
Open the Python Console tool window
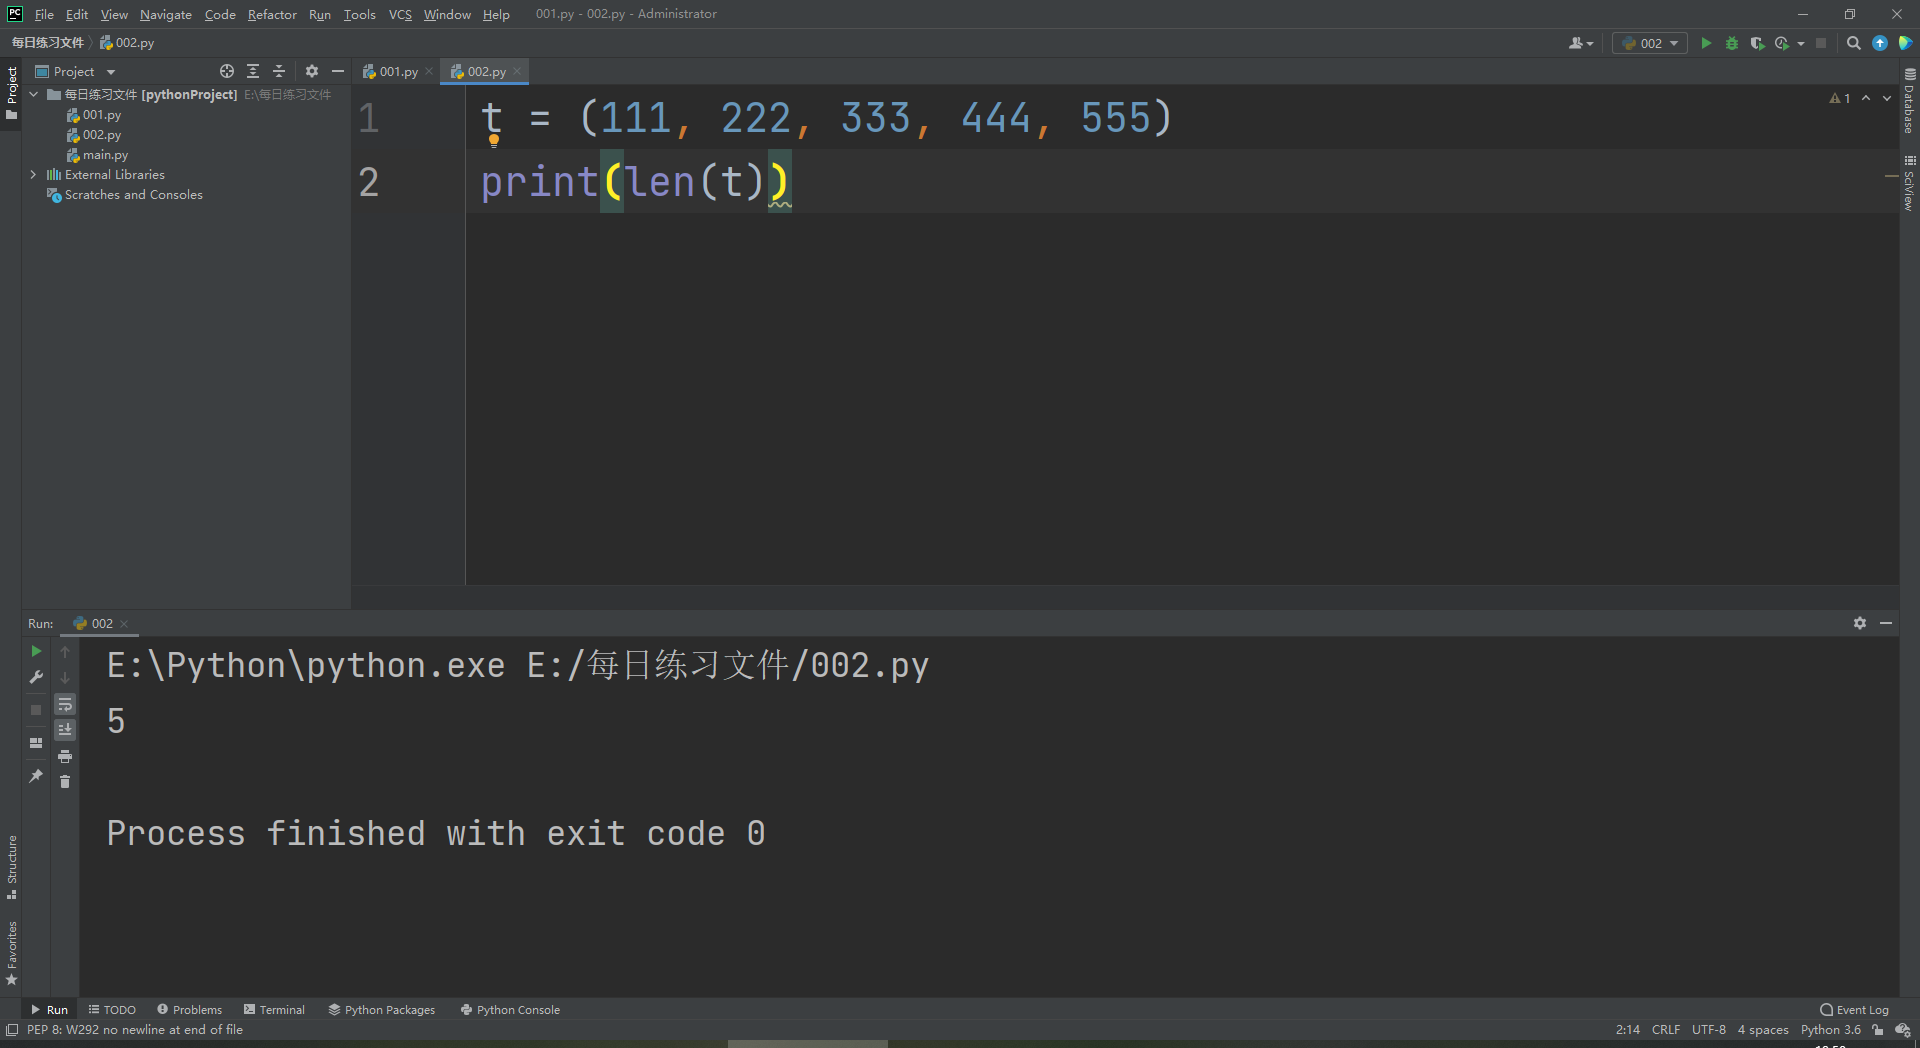[510, 1010]
